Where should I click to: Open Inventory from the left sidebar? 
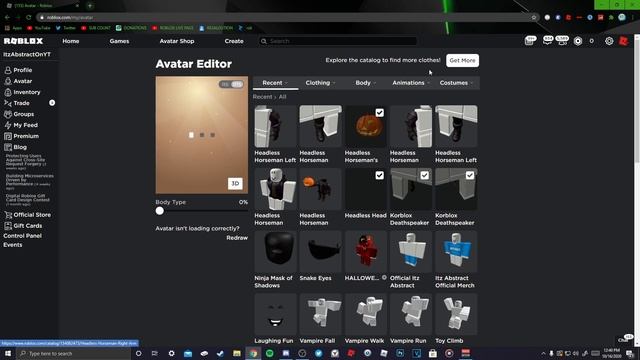coord(22,92)
